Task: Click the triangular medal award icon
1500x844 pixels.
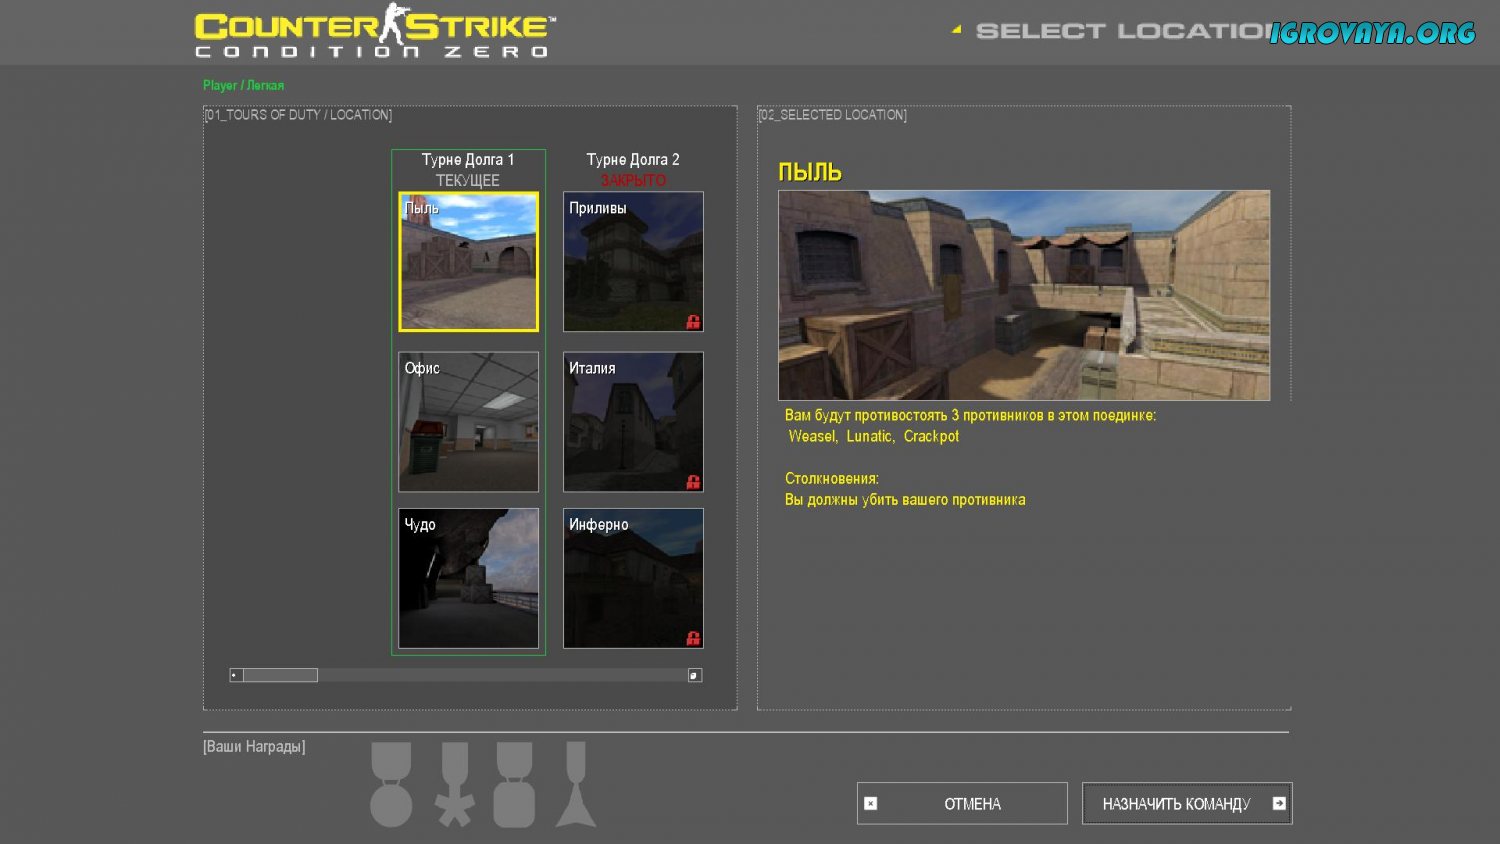Action: tap(576, 785)
